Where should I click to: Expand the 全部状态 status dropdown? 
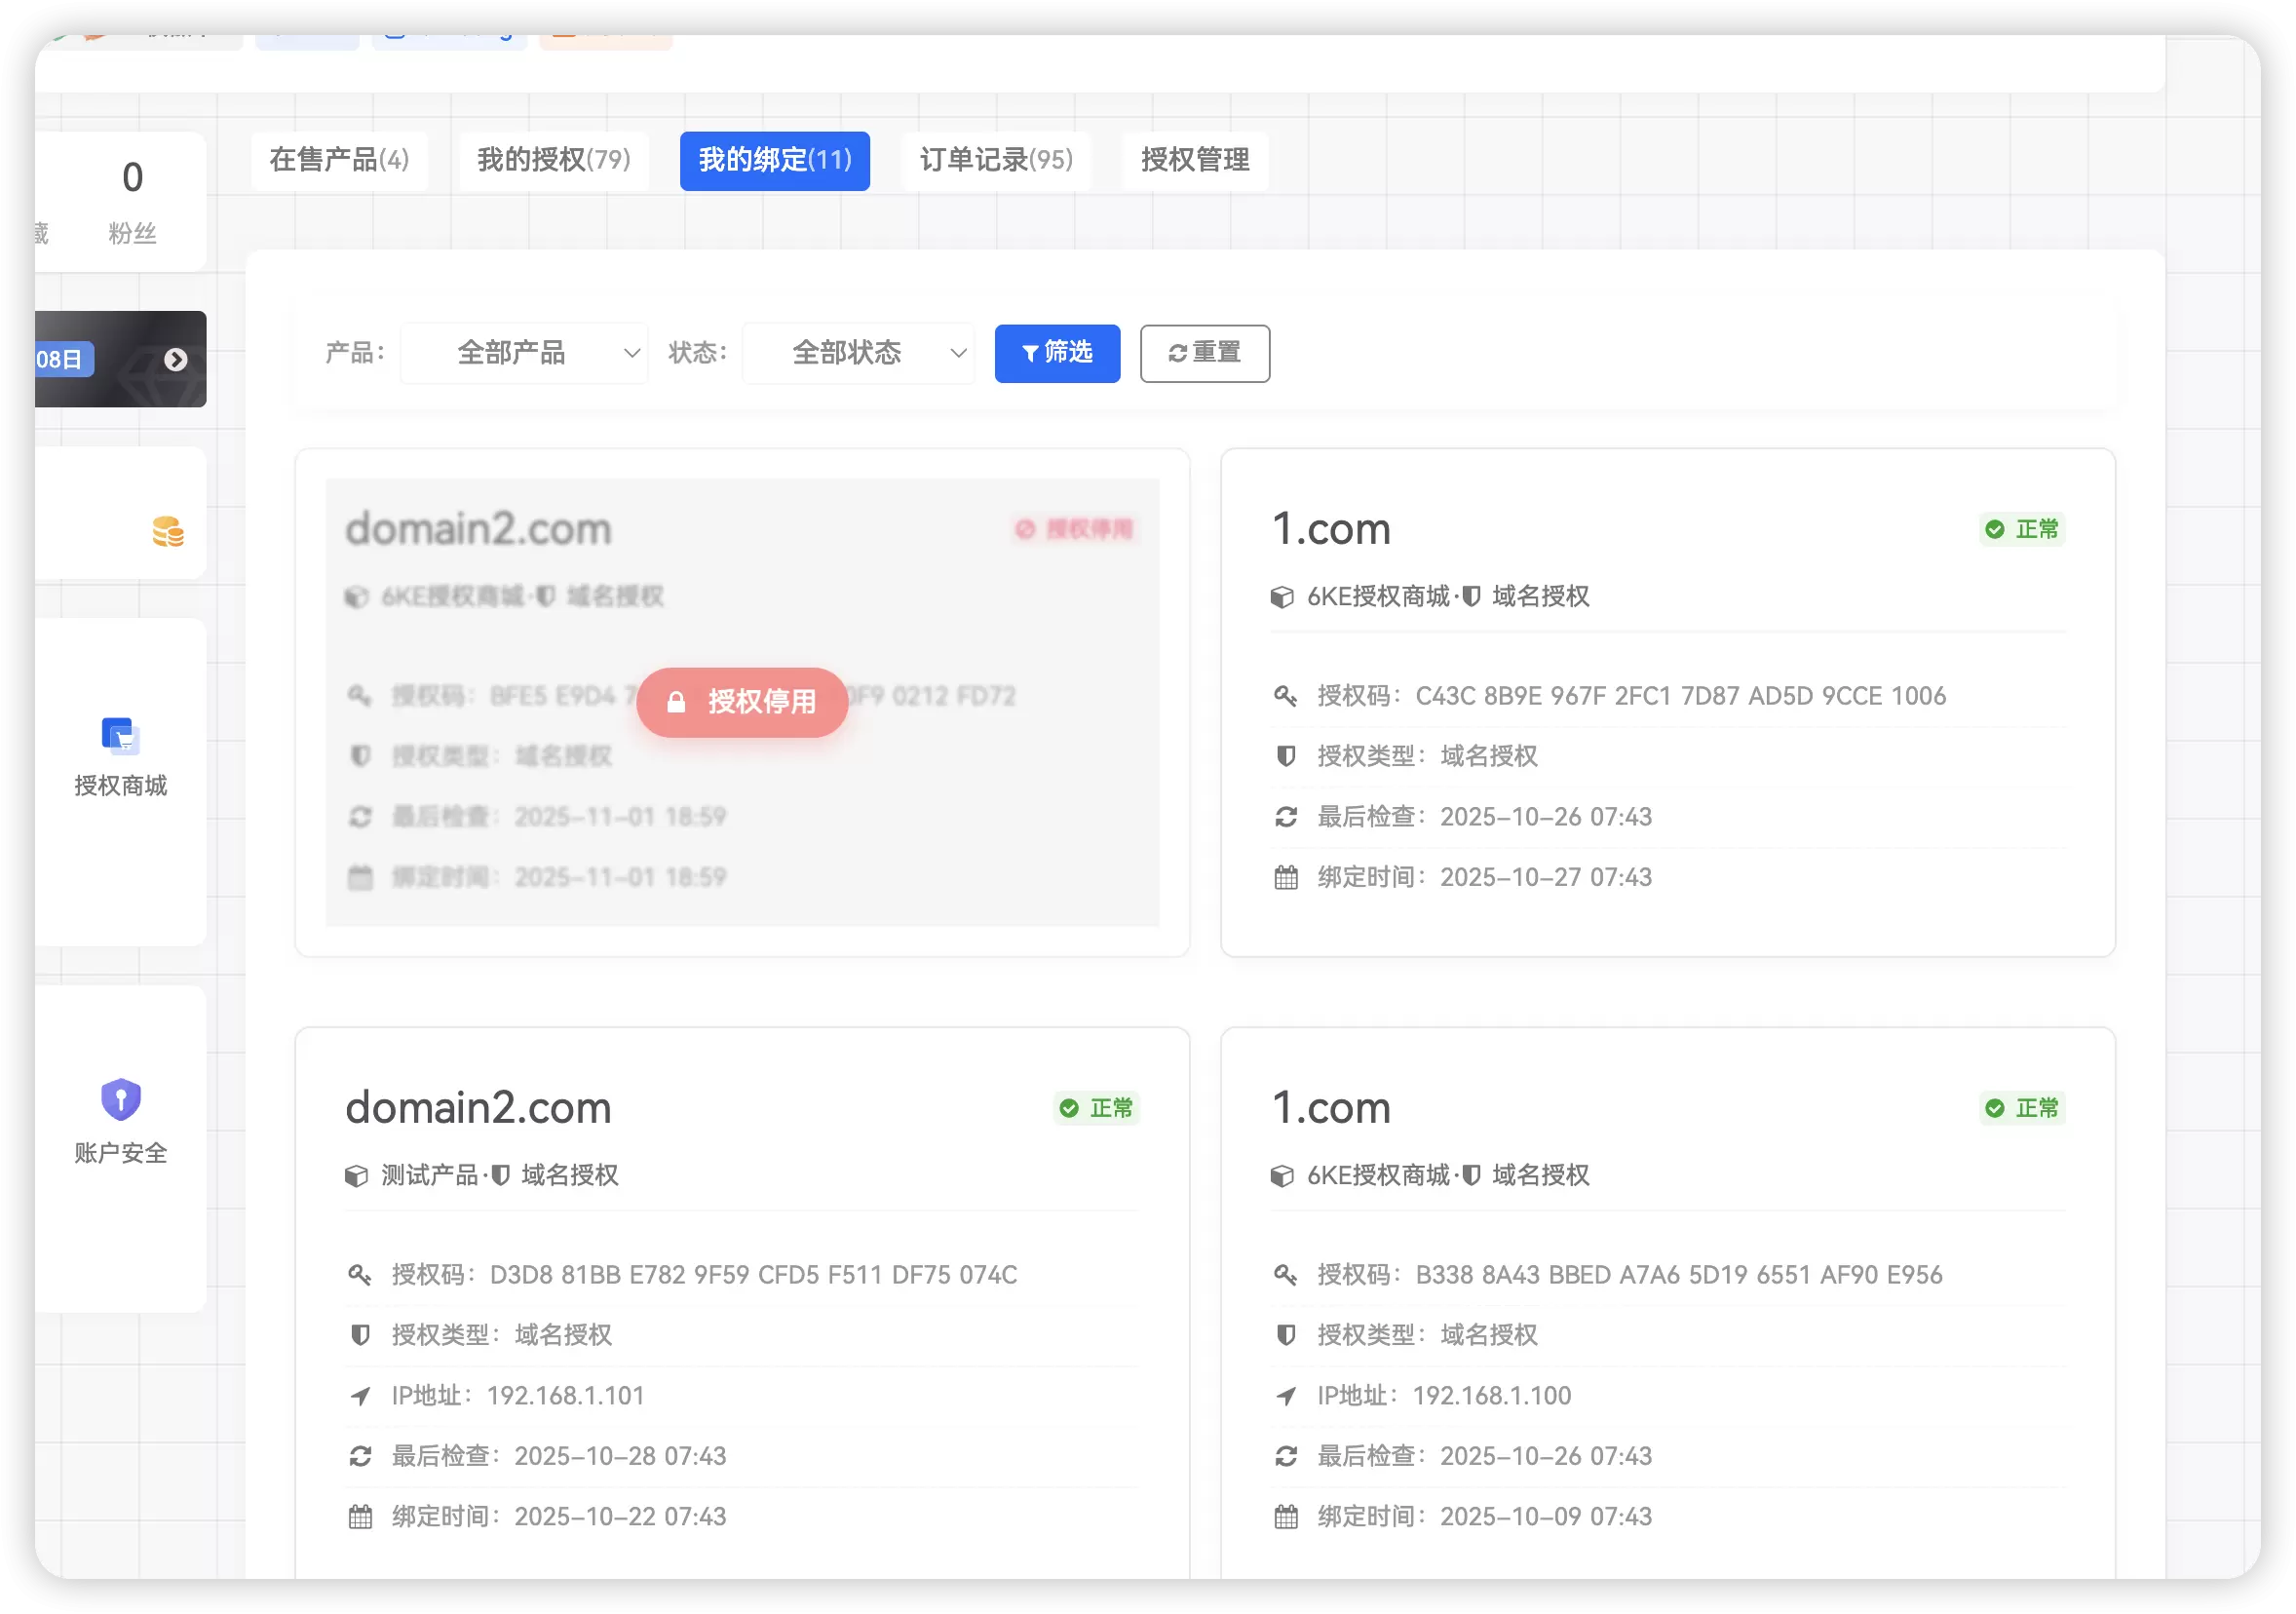tap(858, 353)
